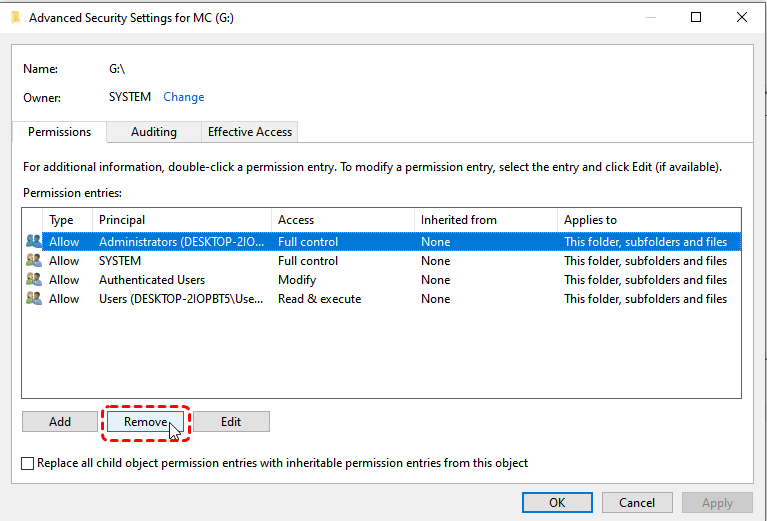Enable replace all child object permission entries checkbox
This screenshot has width=767, height=521.
pyautogui.click(x=27, y=464)
